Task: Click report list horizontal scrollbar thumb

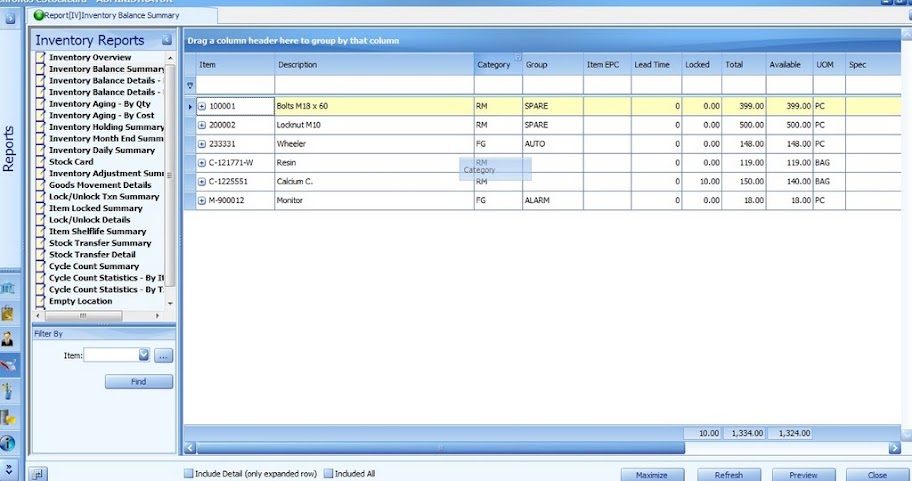Action: click(83, 316)
